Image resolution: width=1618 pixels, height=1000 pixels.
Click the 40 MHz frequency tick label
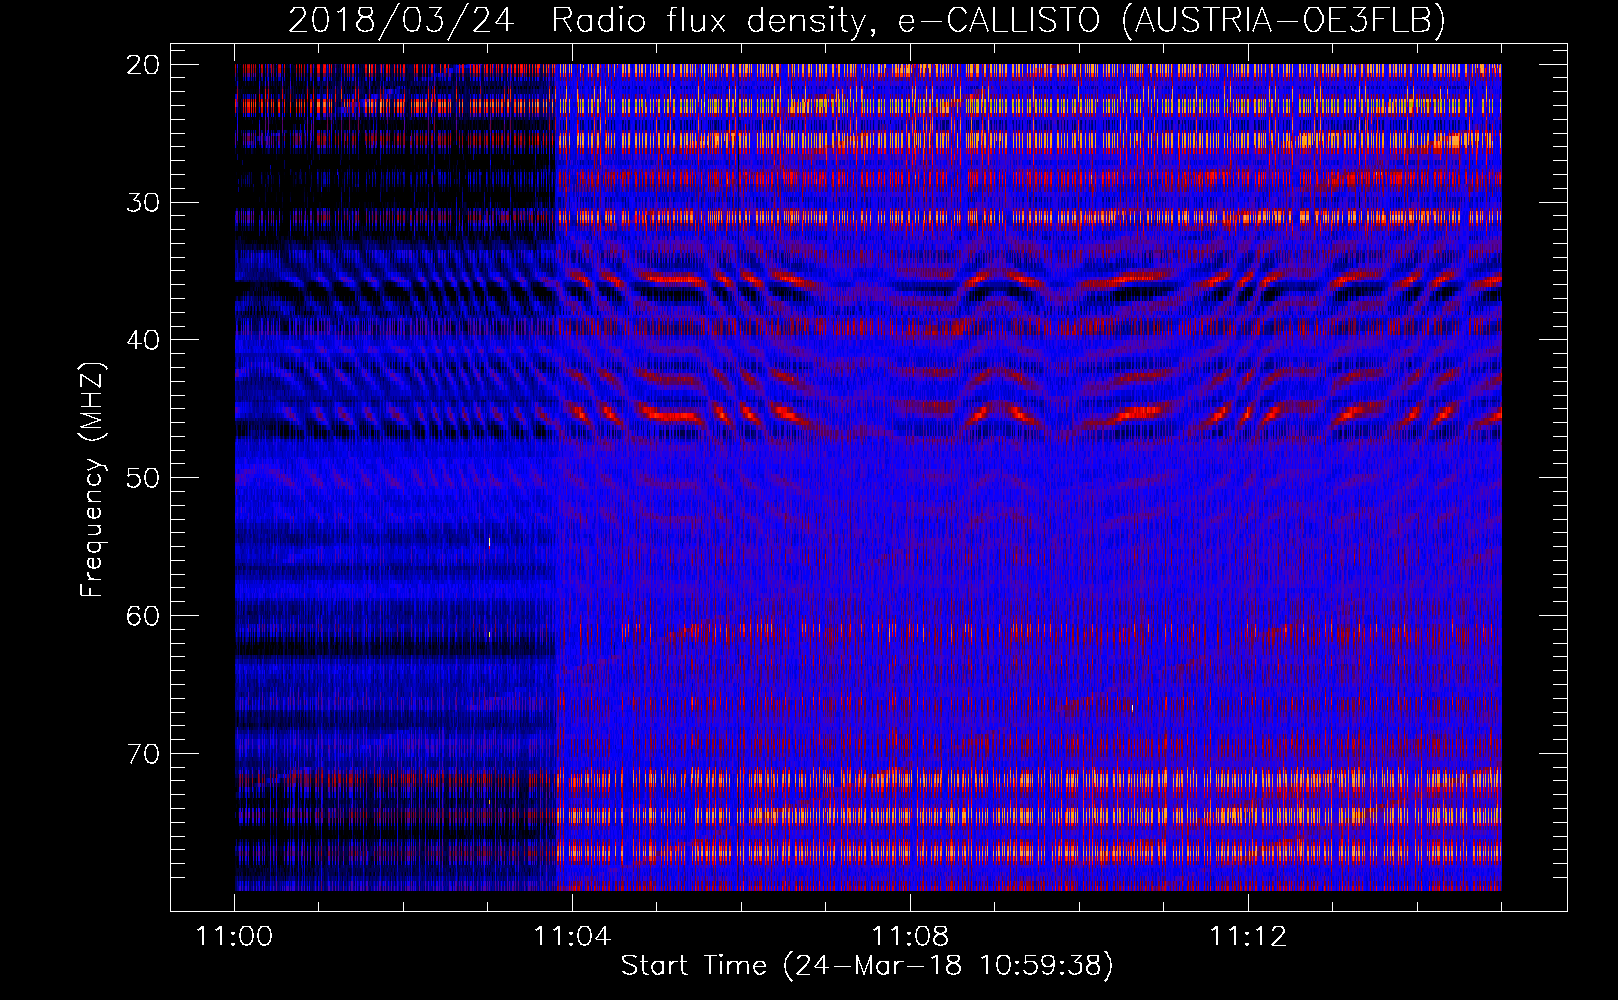(x=144, y=340)
